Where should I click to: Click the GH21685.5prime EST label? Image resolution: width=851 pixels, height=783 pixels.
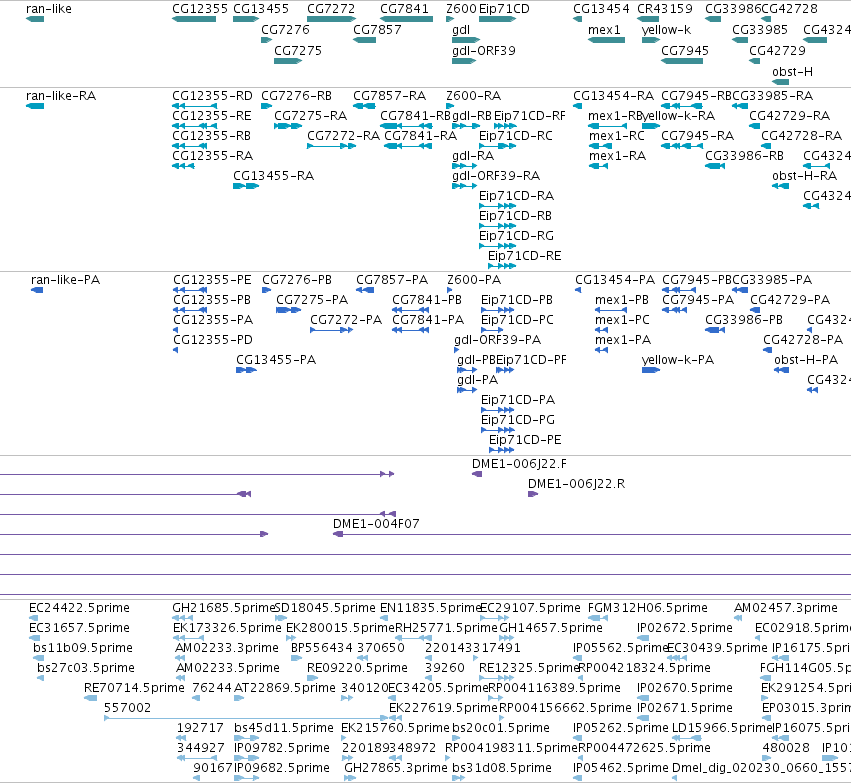coord(224,608)
